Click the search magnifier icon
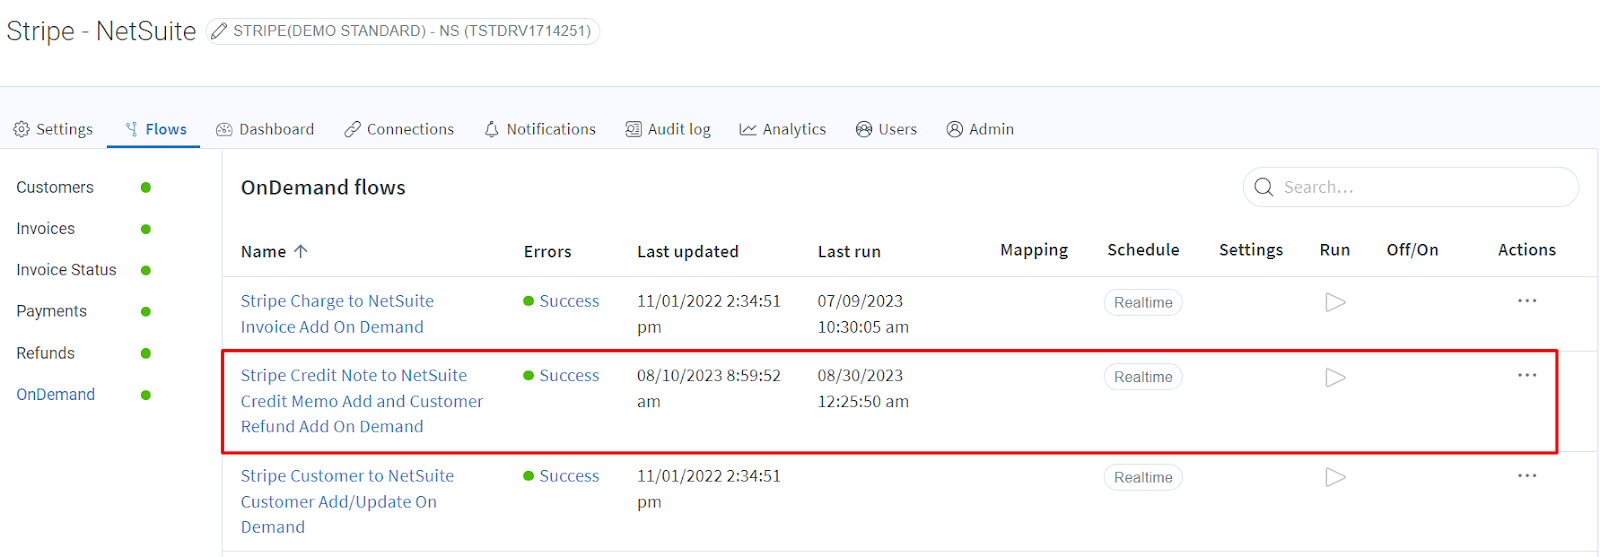The width and height of the screenshot is (1600, 557). (1264, 187)
